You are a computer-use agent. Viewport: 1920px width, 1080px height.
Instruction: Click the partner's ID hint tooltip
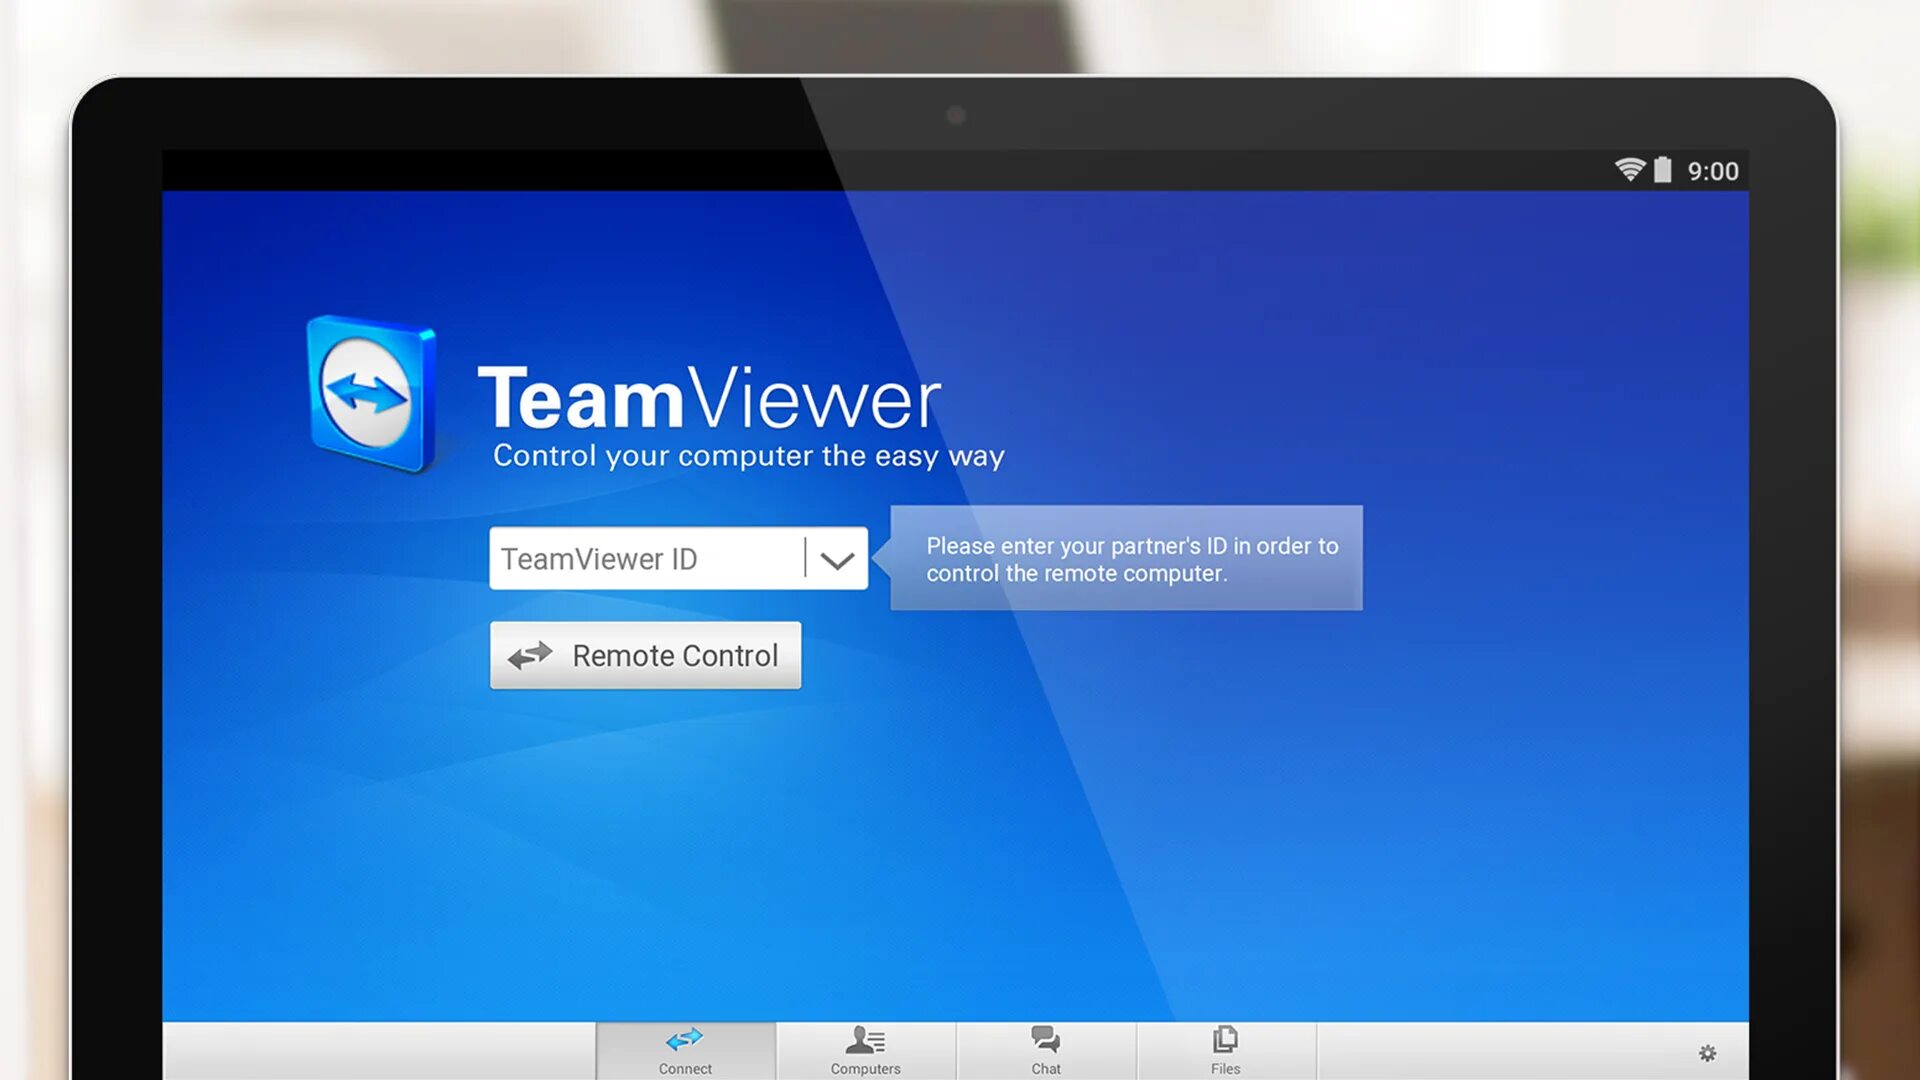(x=1126, y=558)
